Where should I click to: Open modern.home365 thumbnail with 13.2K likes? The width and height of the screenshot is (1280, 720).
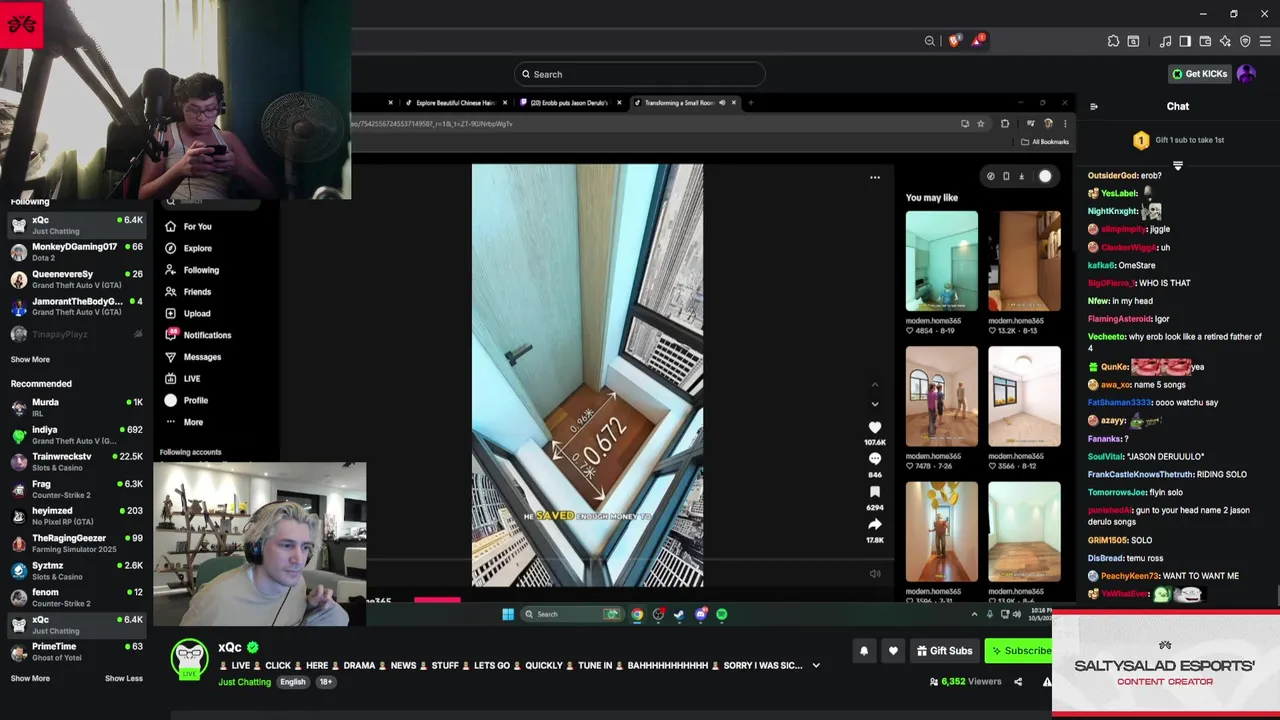[x=1025, y=261]
